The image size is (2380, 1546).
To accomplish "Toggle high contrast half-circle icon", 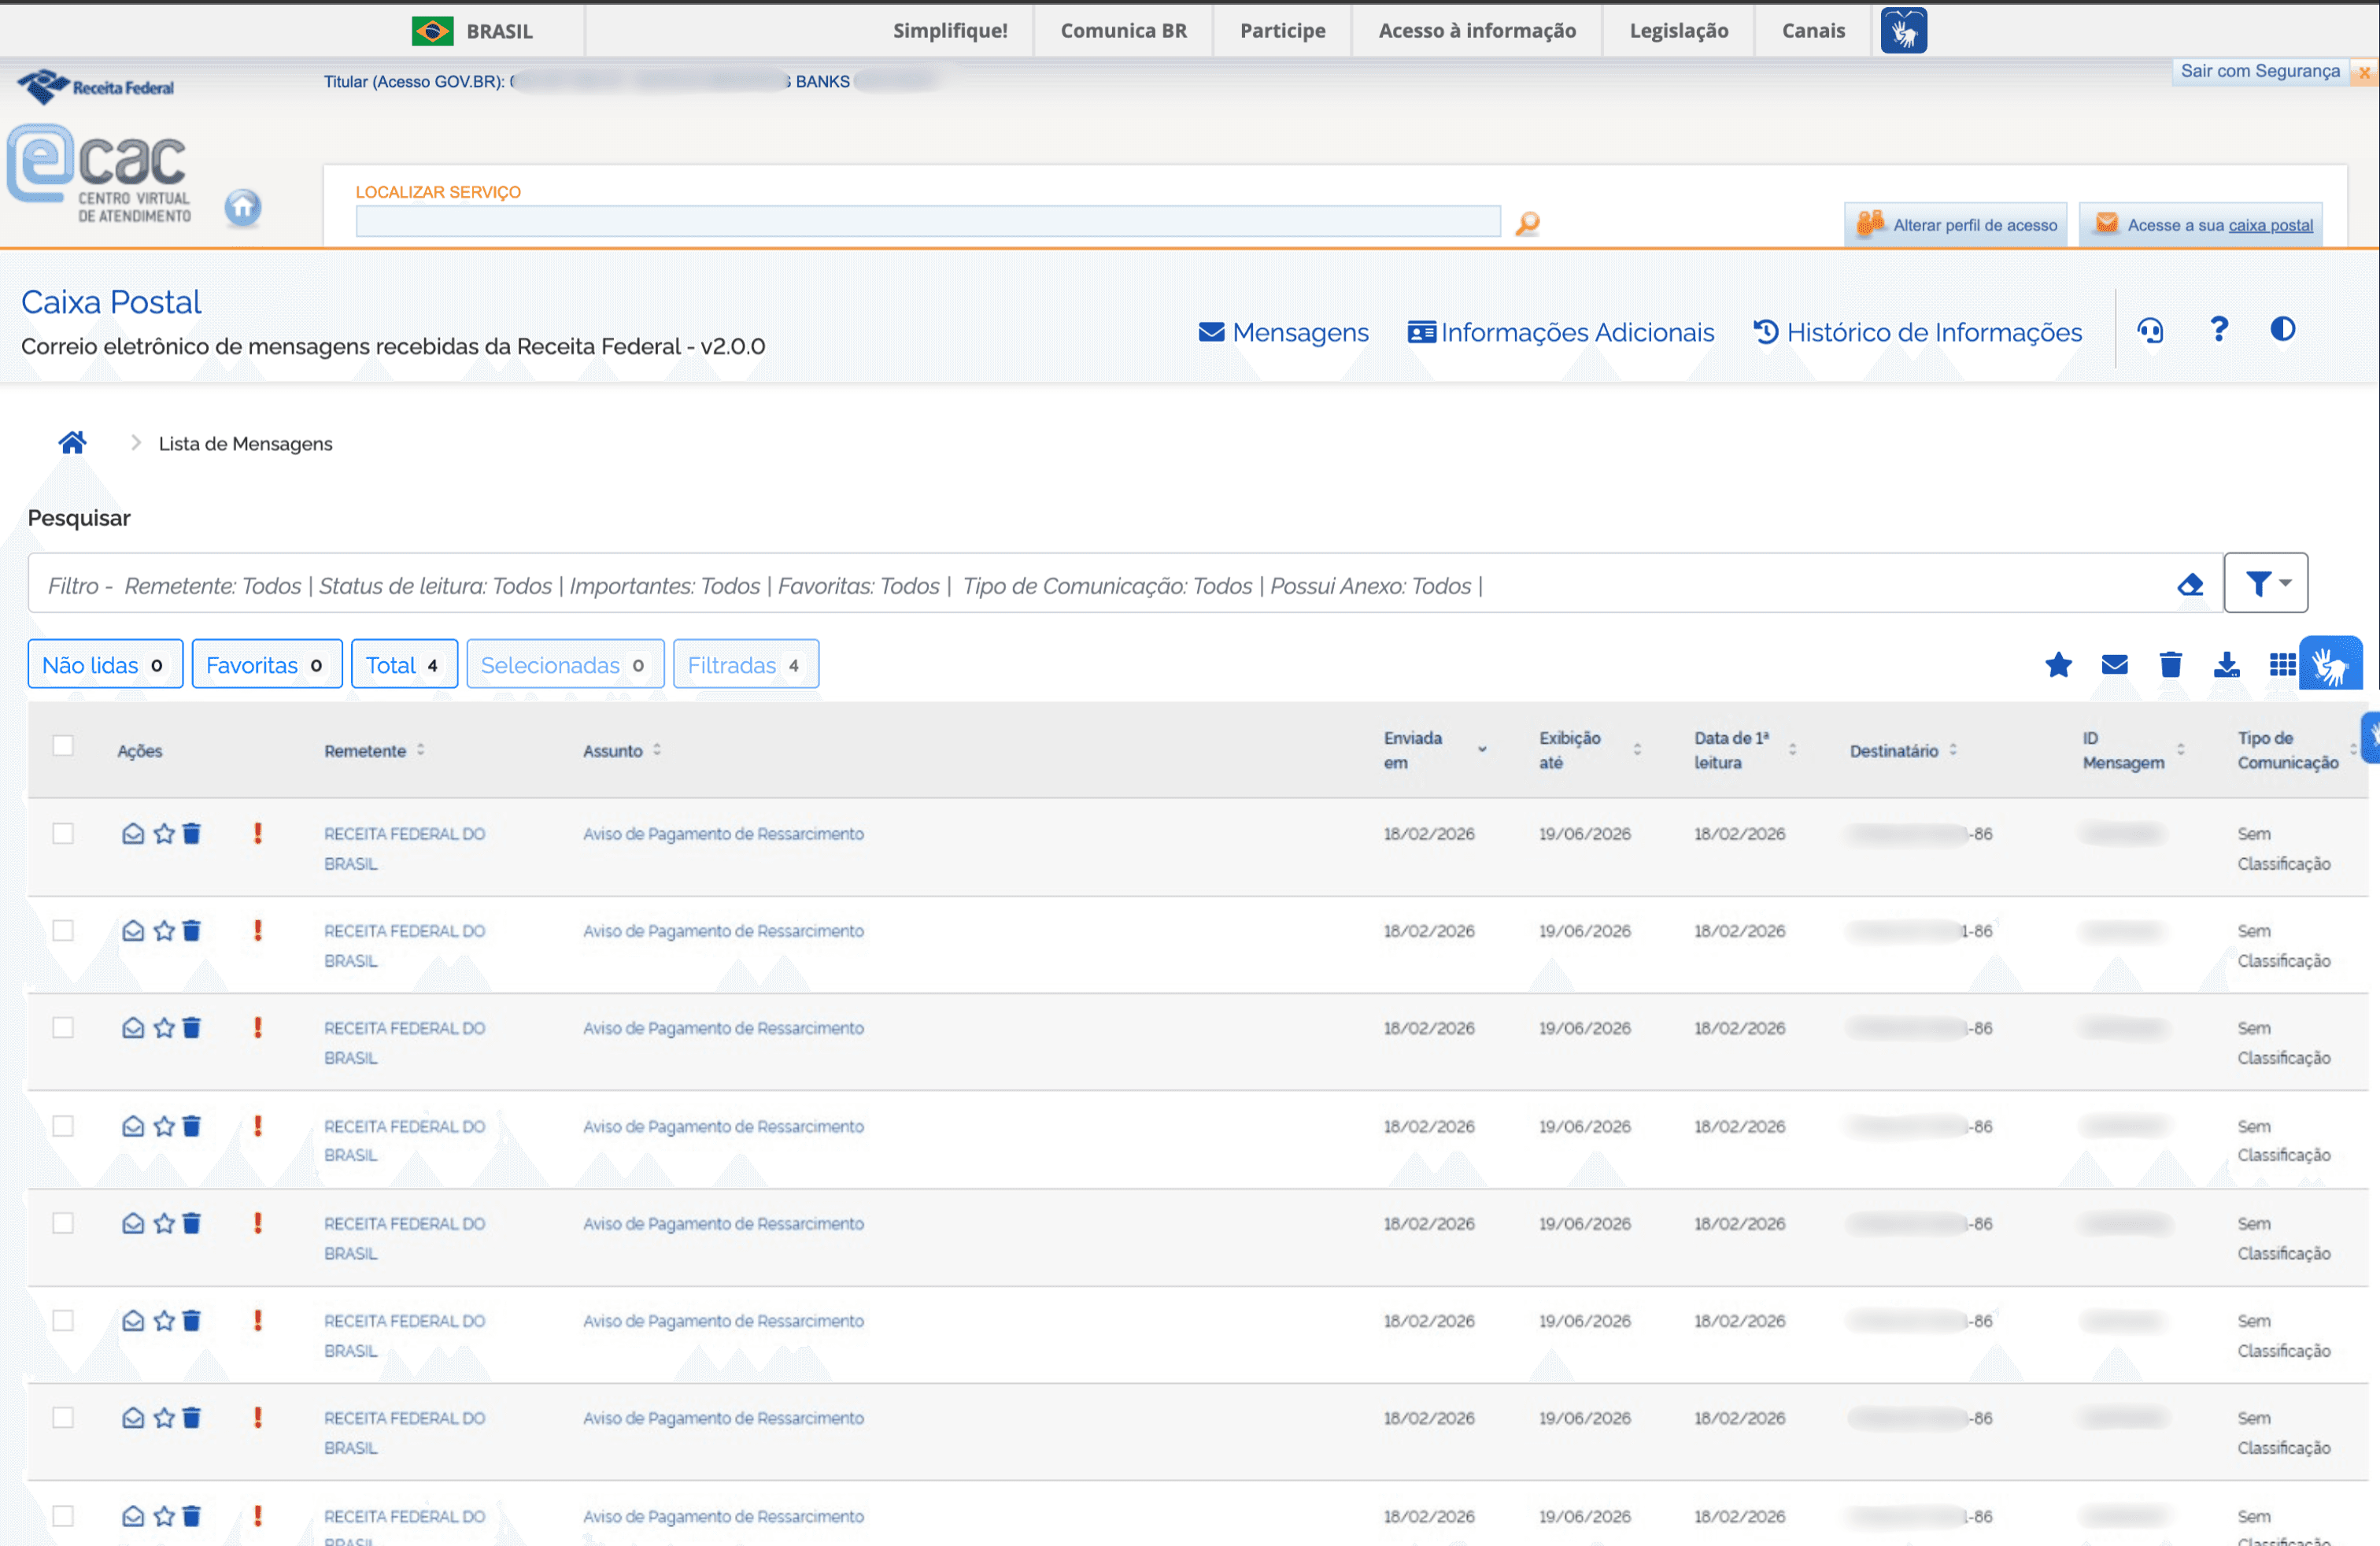I will [2282, 329].
